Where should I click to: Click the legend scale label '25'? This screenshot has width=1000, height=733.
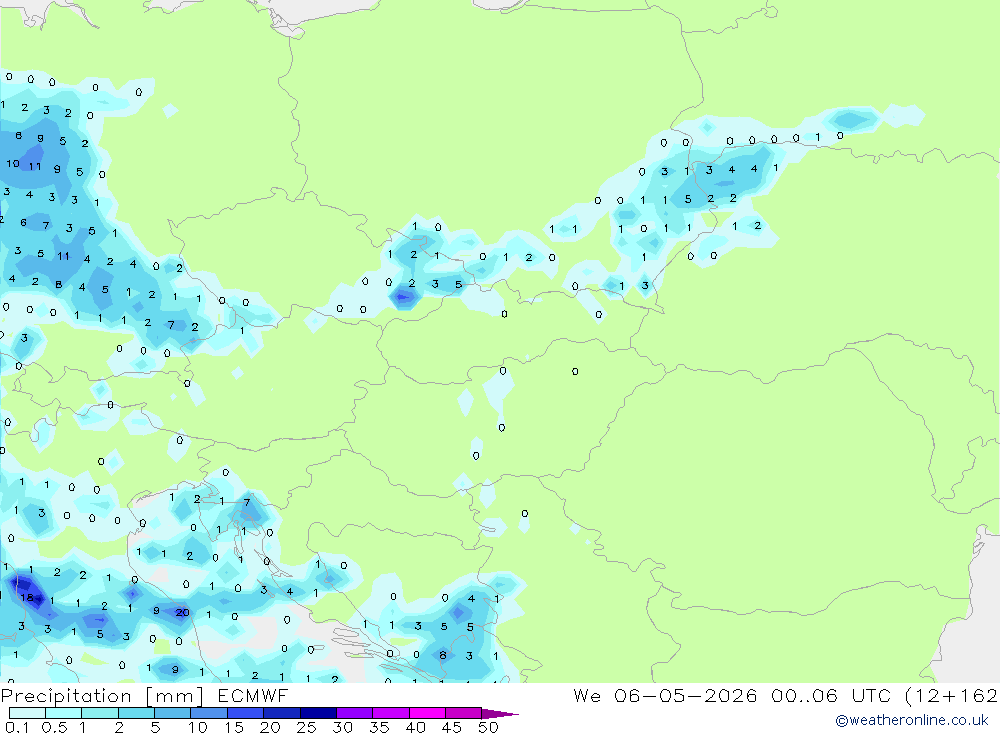point(306,727)
